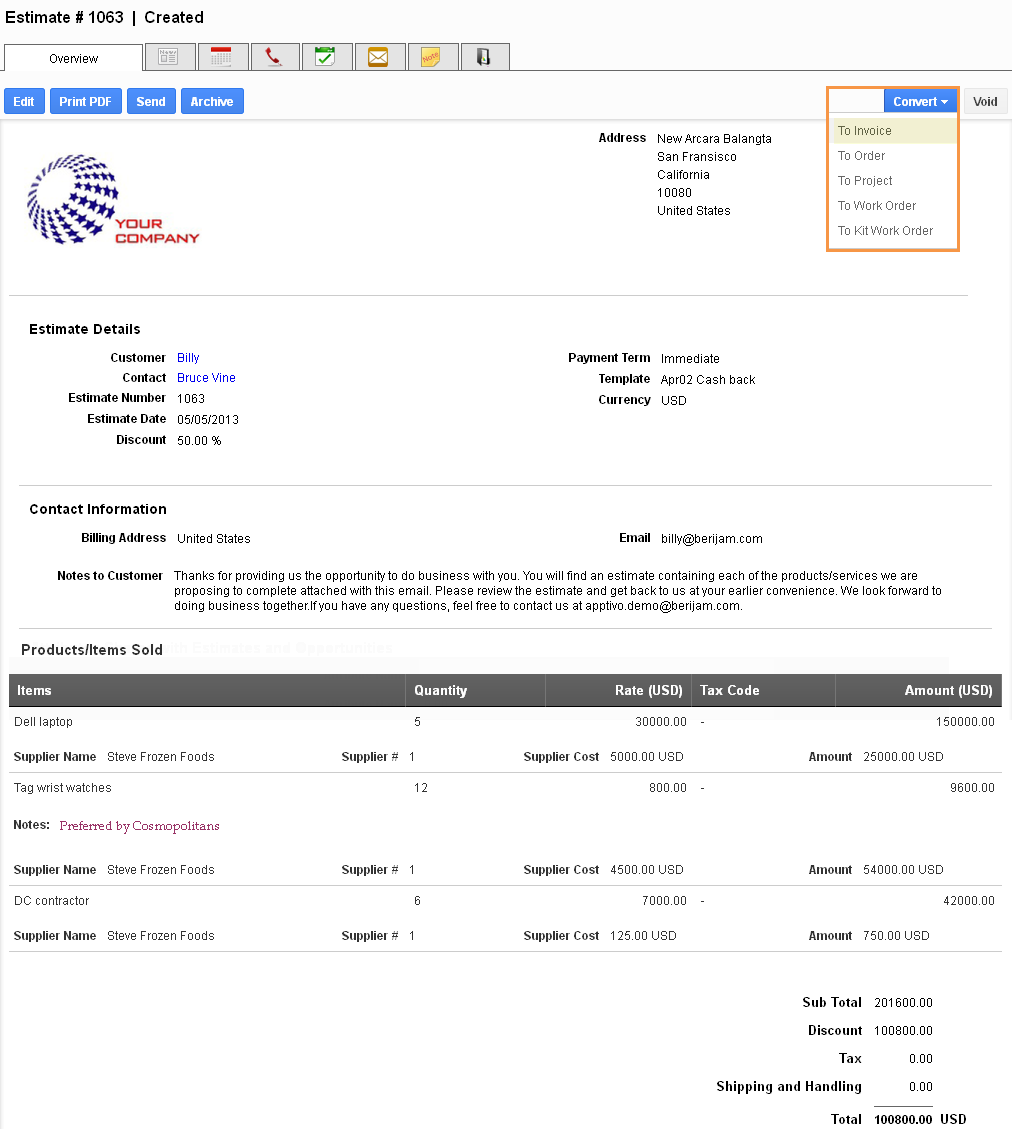The image size is (1012, 1129).
Task: Select To Order conversion entry
Action: click(x=861, y=155)
